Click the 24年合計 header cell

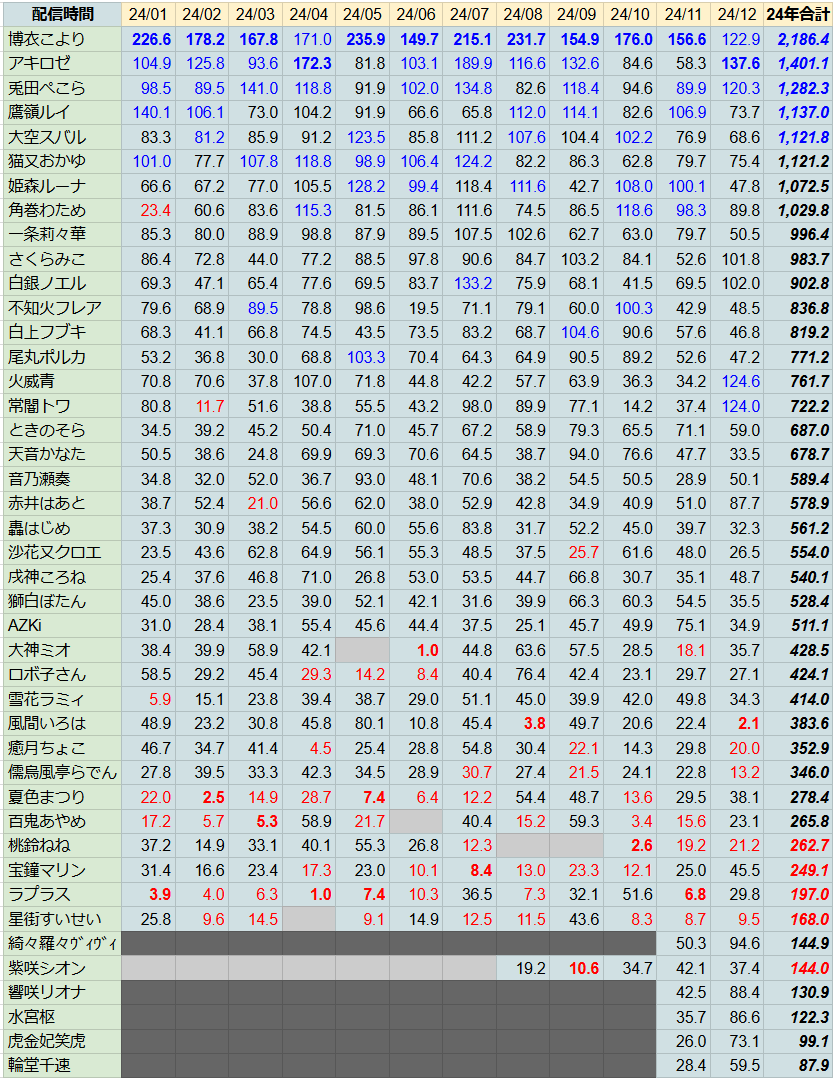pyautogui.click(x=798, y=14)
